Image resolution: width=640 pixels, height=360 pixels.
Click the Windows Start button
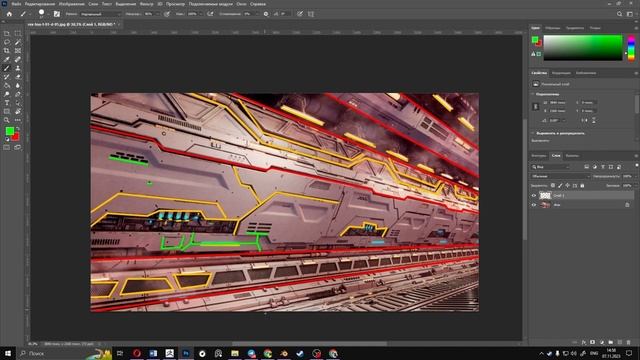[8, 353]
